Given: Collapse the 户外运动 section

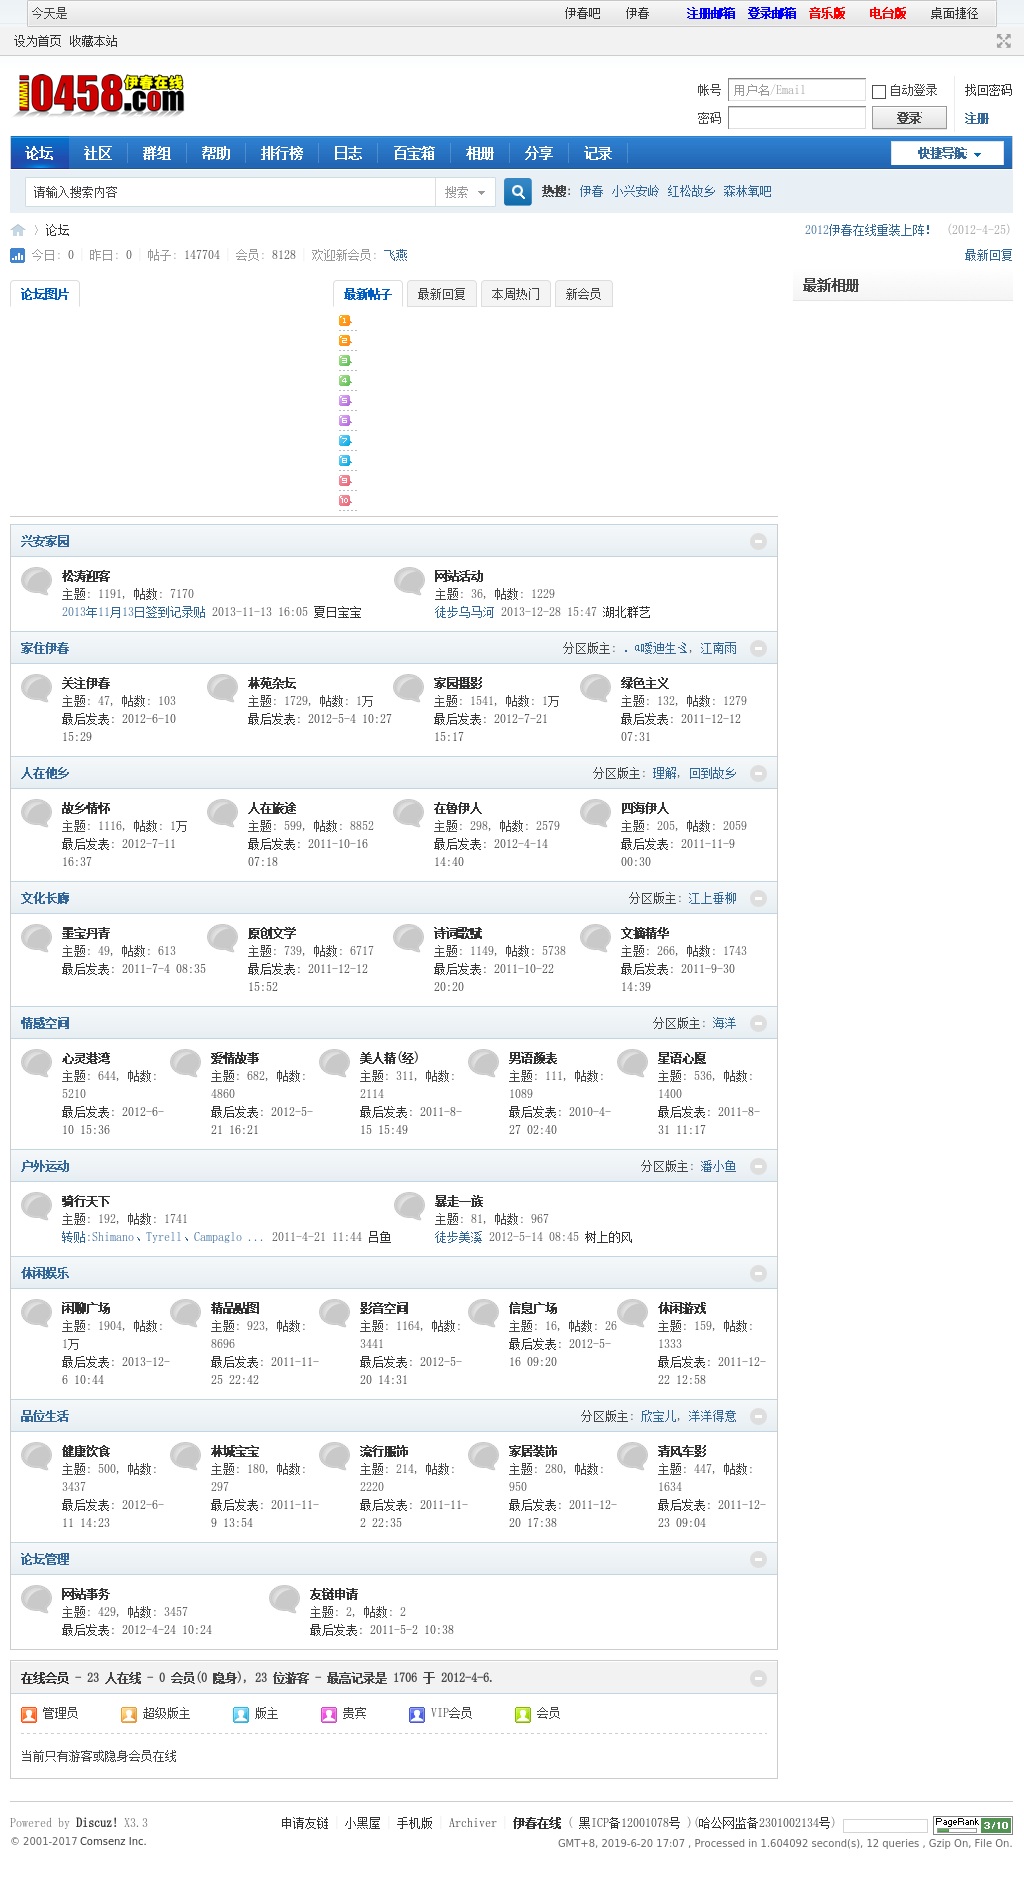Looking at the screenshot, I should tap(758, 1166).
